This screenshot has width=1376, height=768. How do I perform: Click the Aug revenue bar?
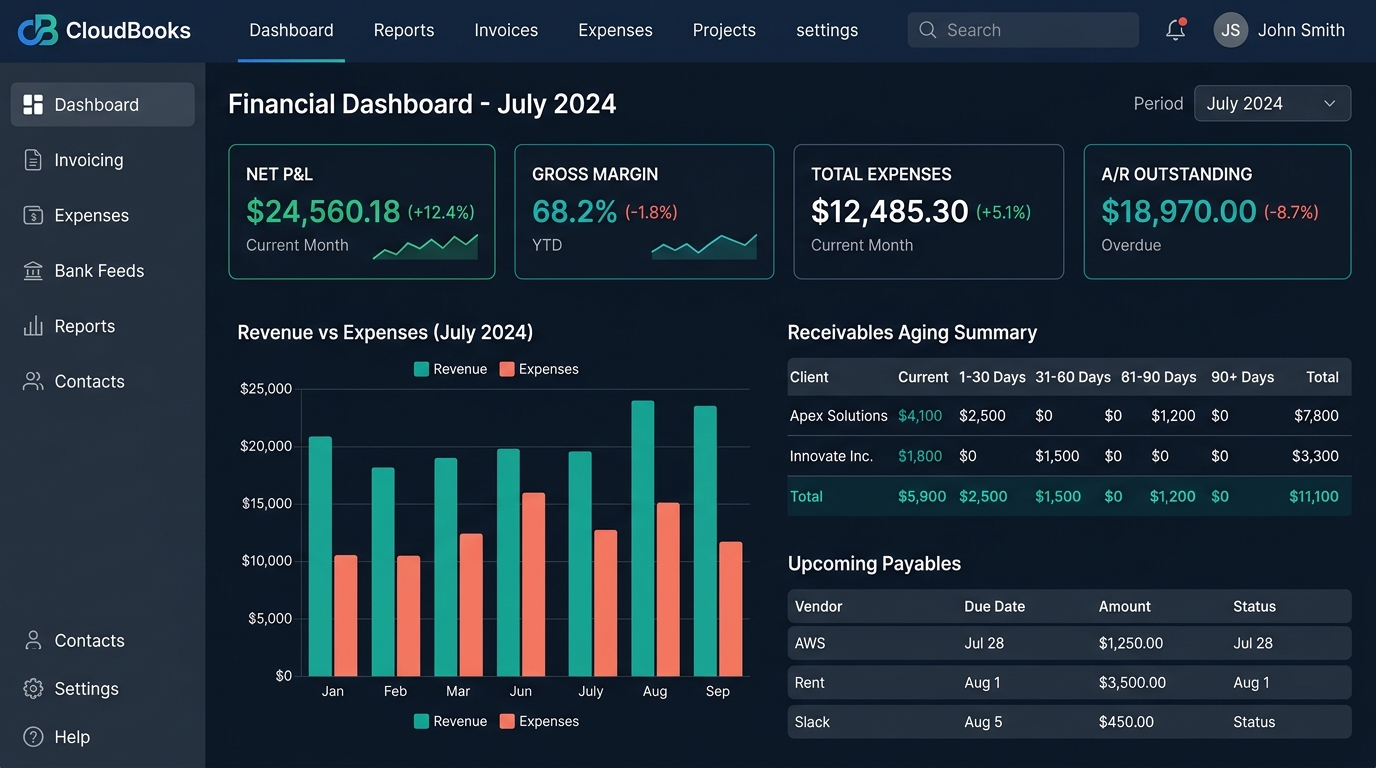[643, 538]
